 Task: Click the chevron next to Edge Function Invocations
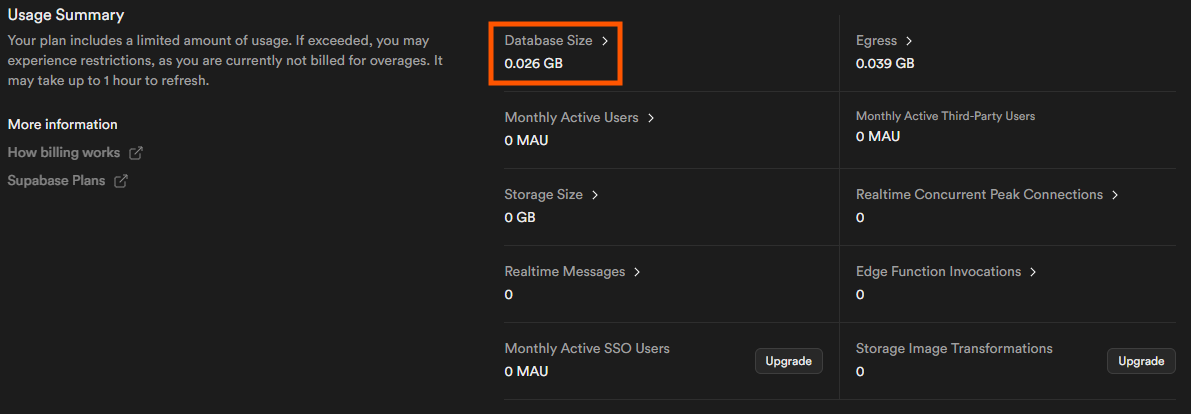tap(1033, 271)
